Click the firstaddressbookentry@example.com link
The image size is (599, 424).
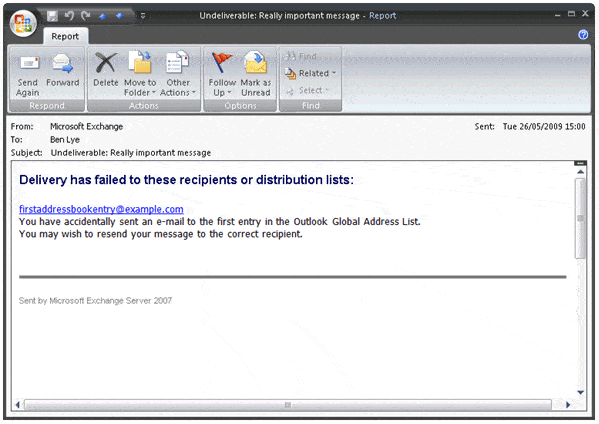point(101,209)
